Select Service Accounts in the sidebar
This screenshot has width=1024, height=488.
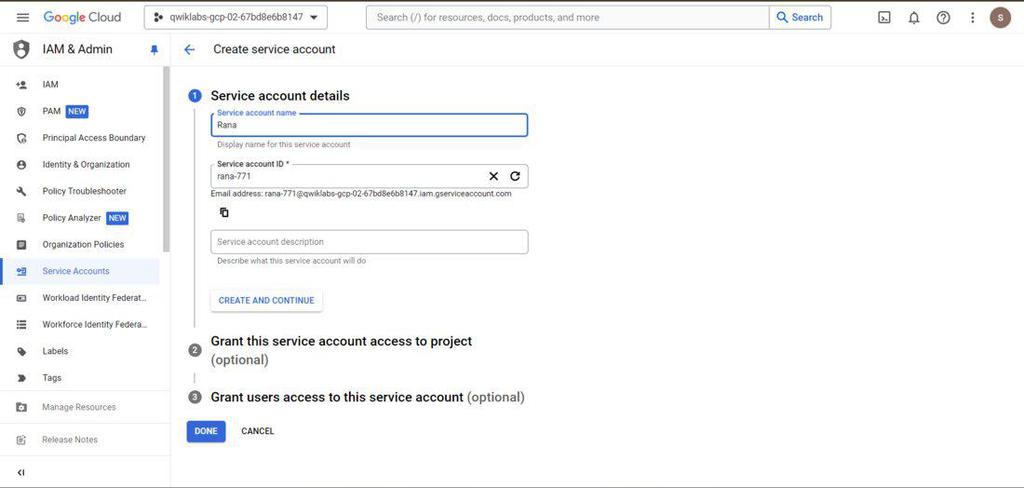76,271
